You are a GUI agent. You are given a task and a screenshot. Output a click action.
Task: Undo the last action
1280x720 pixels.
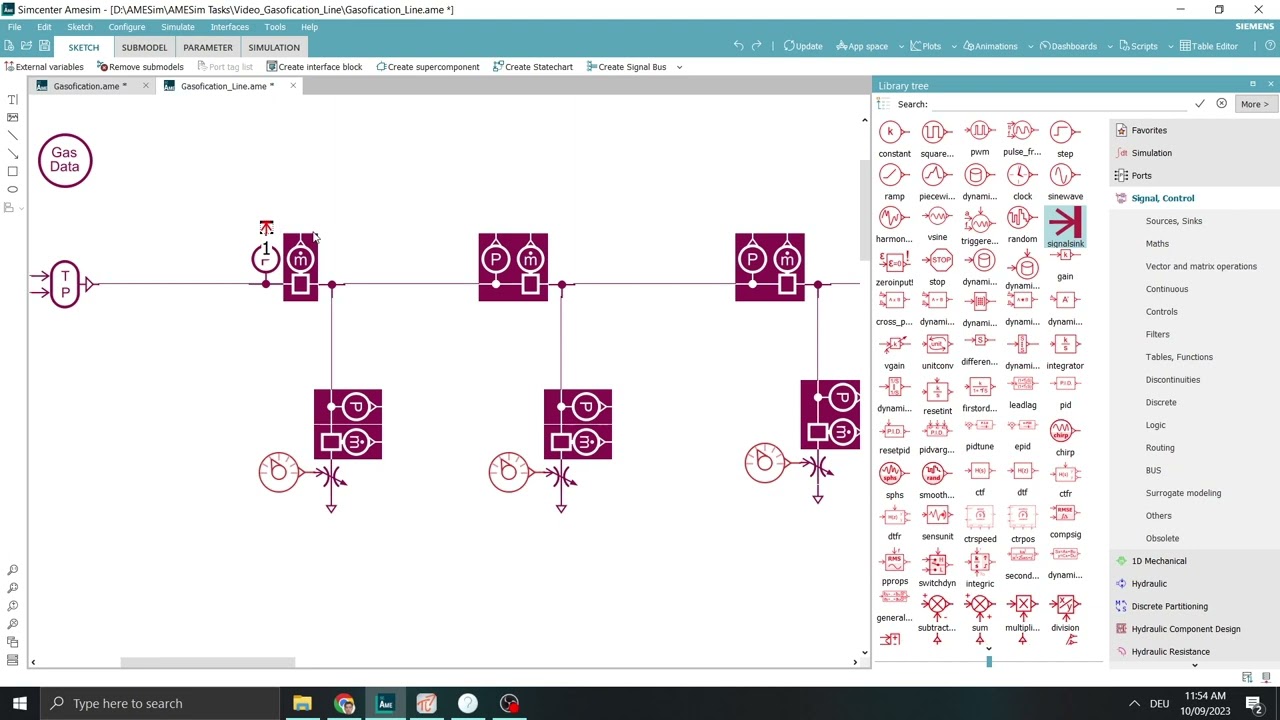[x=738, y=46]
